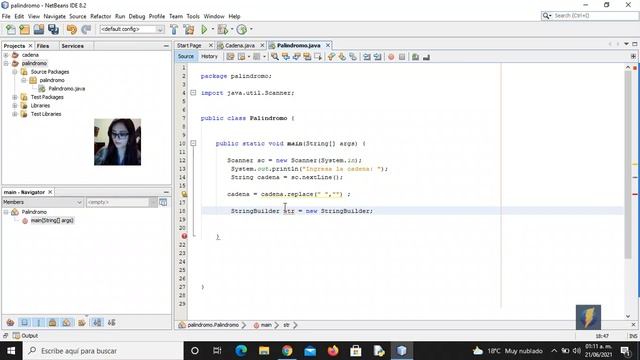Collapse the main method code fold

[x=193, y=143]
